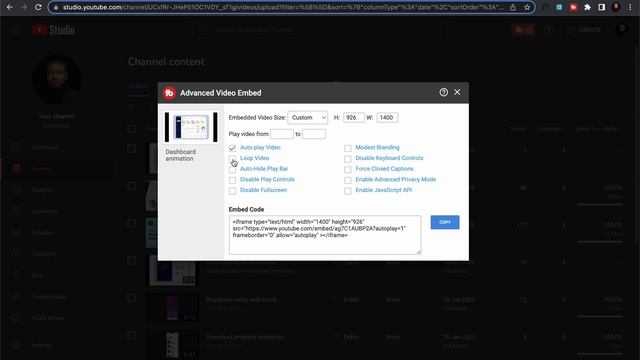Image resolution: width=640 pixels, height=360 pixels.
Task: Click the Dashboard animation video thumbnail
Action: coord(191,127)
